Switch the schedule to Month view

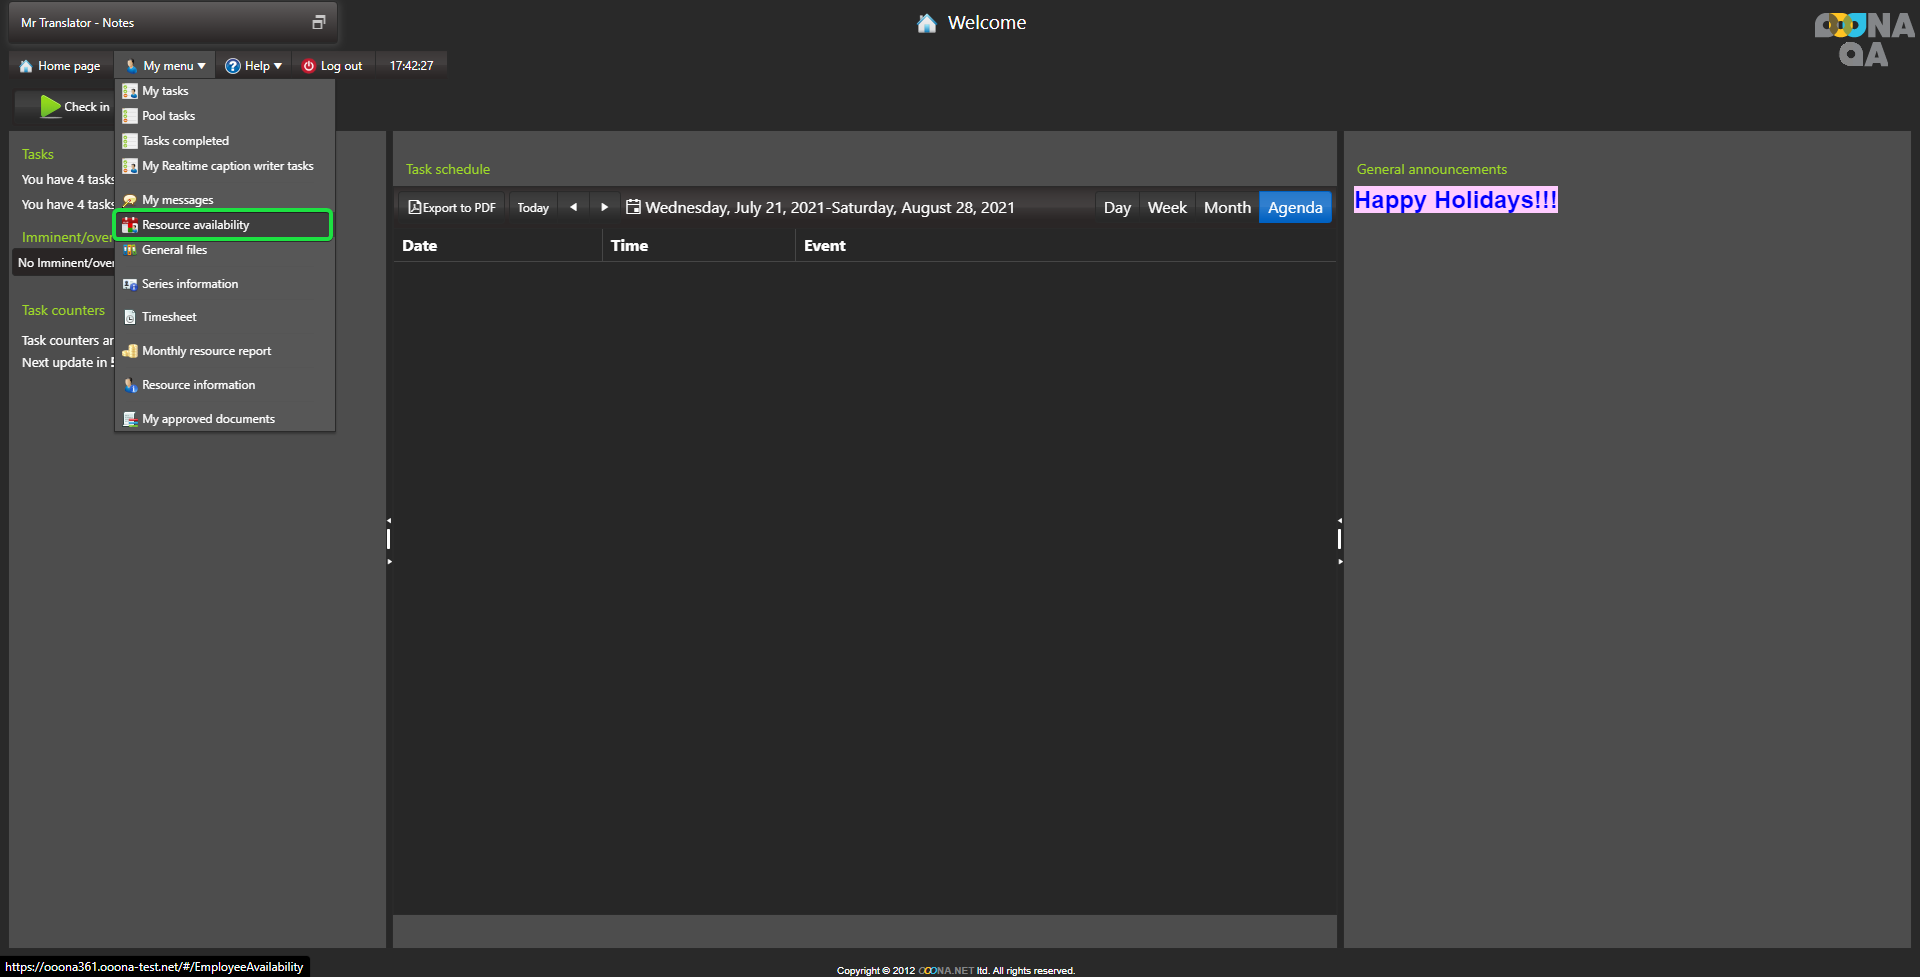[x=1227, y=207]
